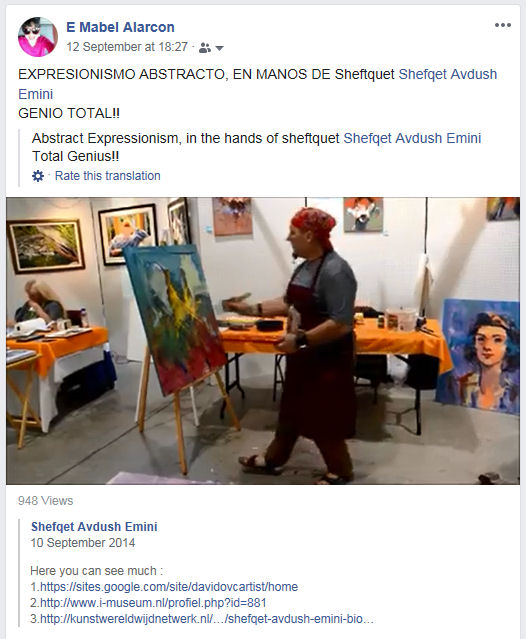Open the translation settings gear icon
Screen dimensions: 526x639
(x=38, y=176)
